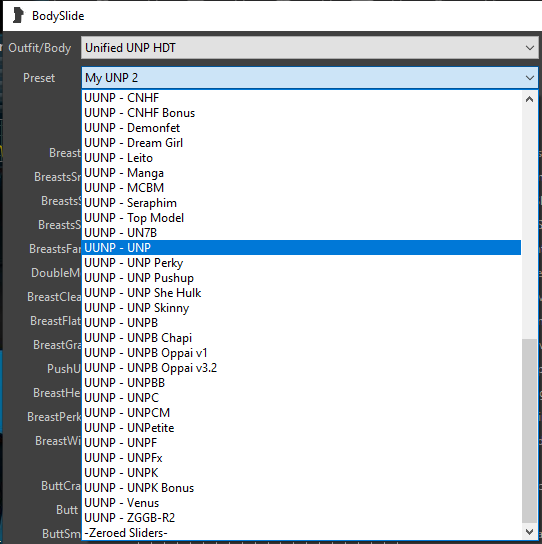542x544 pixels.
Task: Choose UUNP - Top Model preset
Action: click(301, 218)
